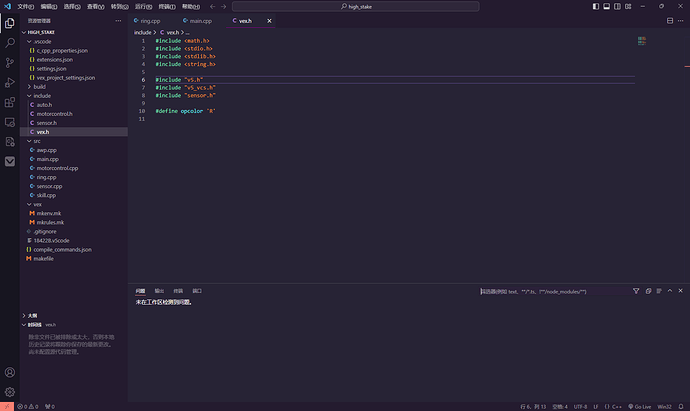This screenshot has height=411, width=690.
Task: Open the Manage gear icon
Action: pos(10,392)
